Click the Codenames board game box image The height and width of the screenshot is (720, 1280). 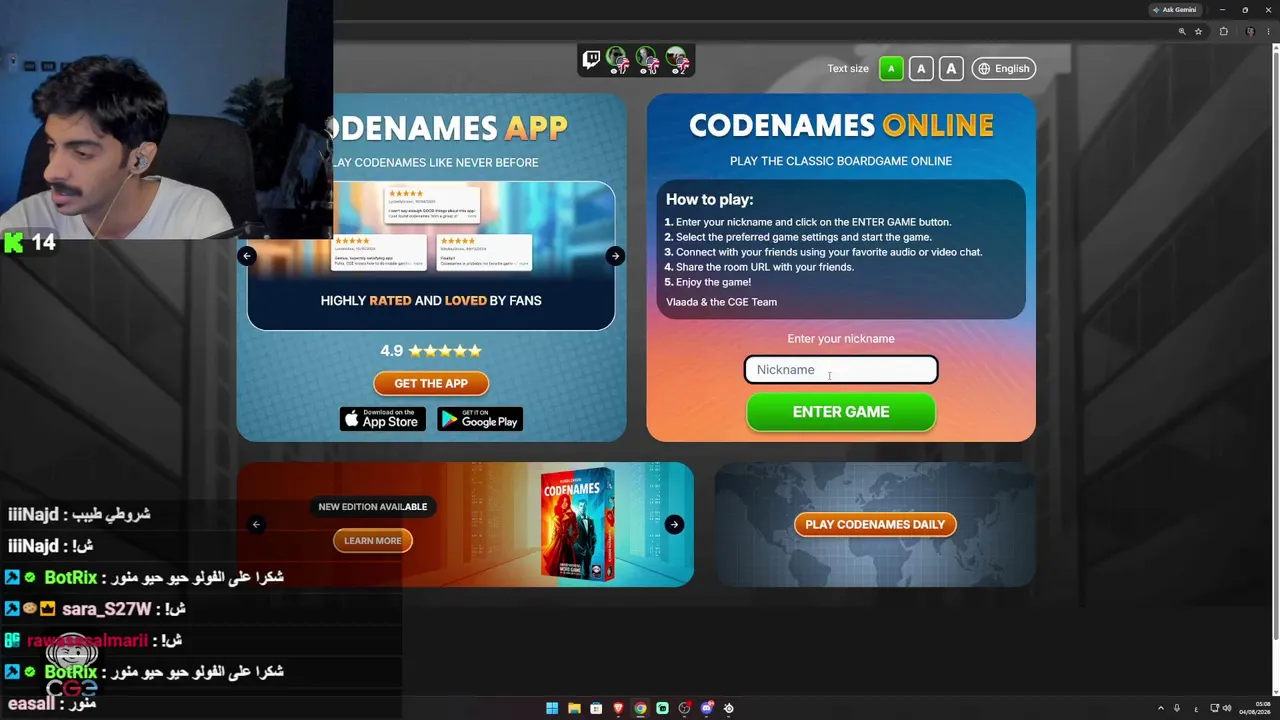[x=578, y=524]
